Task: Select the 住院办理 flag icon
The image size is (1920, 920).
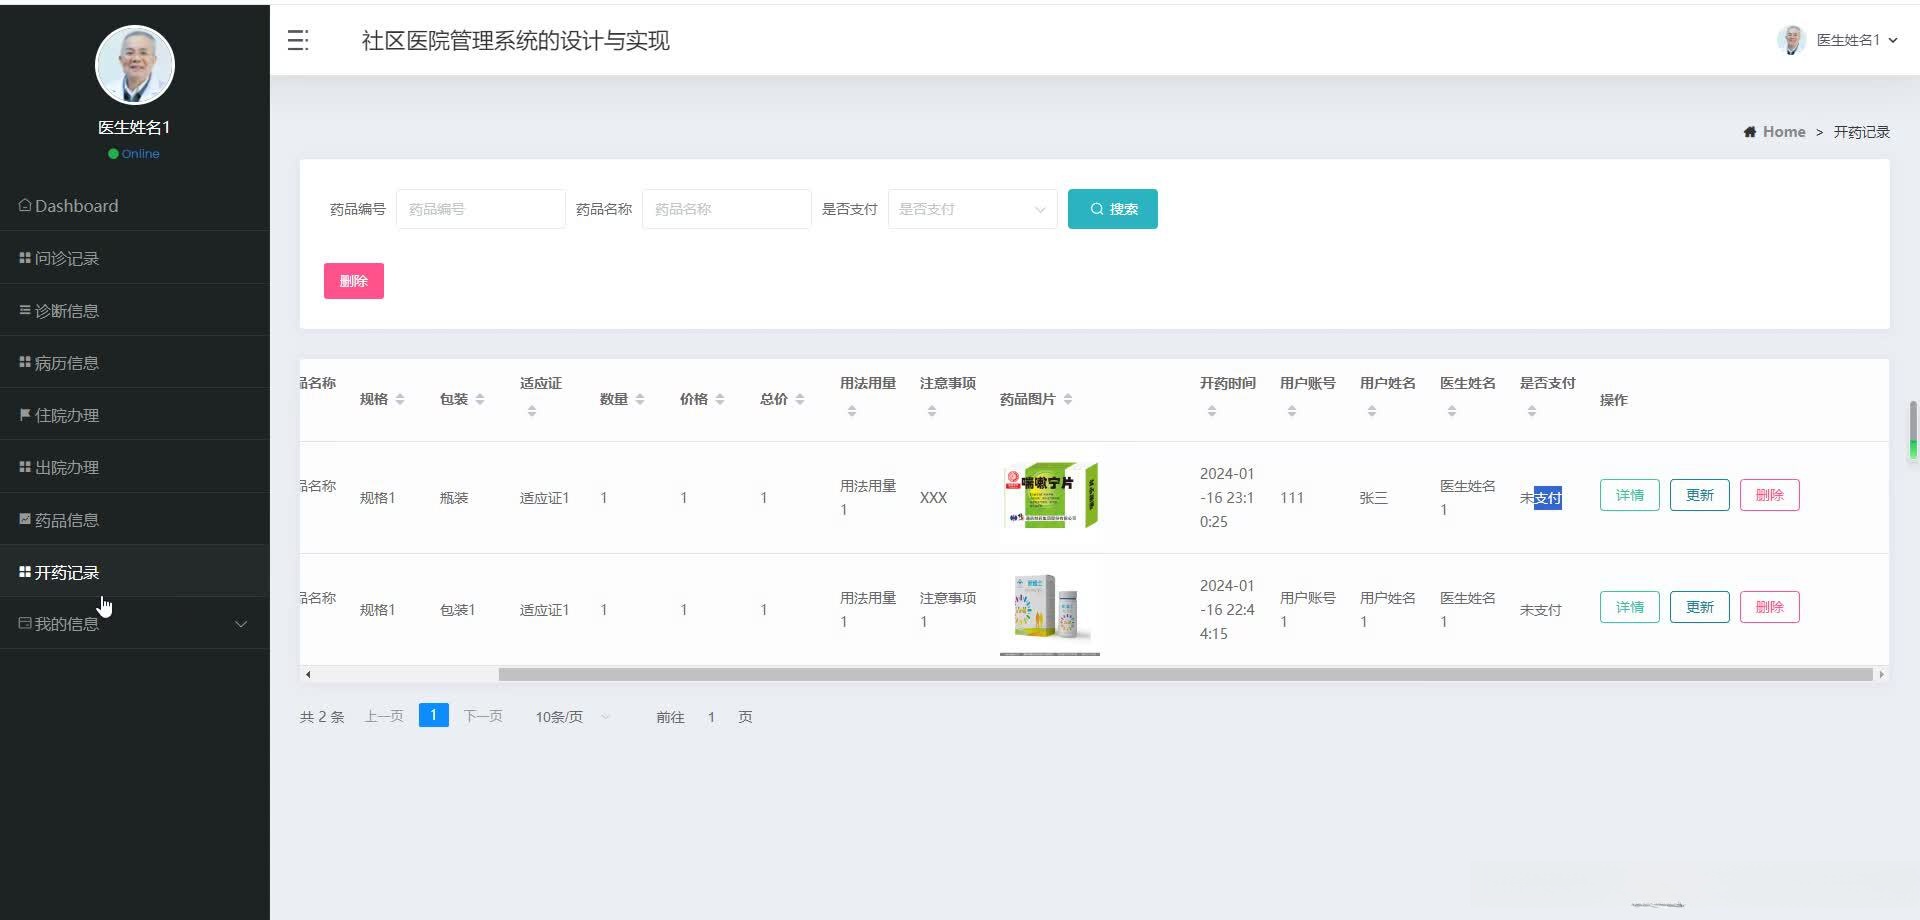Action: tap(24, 414)
